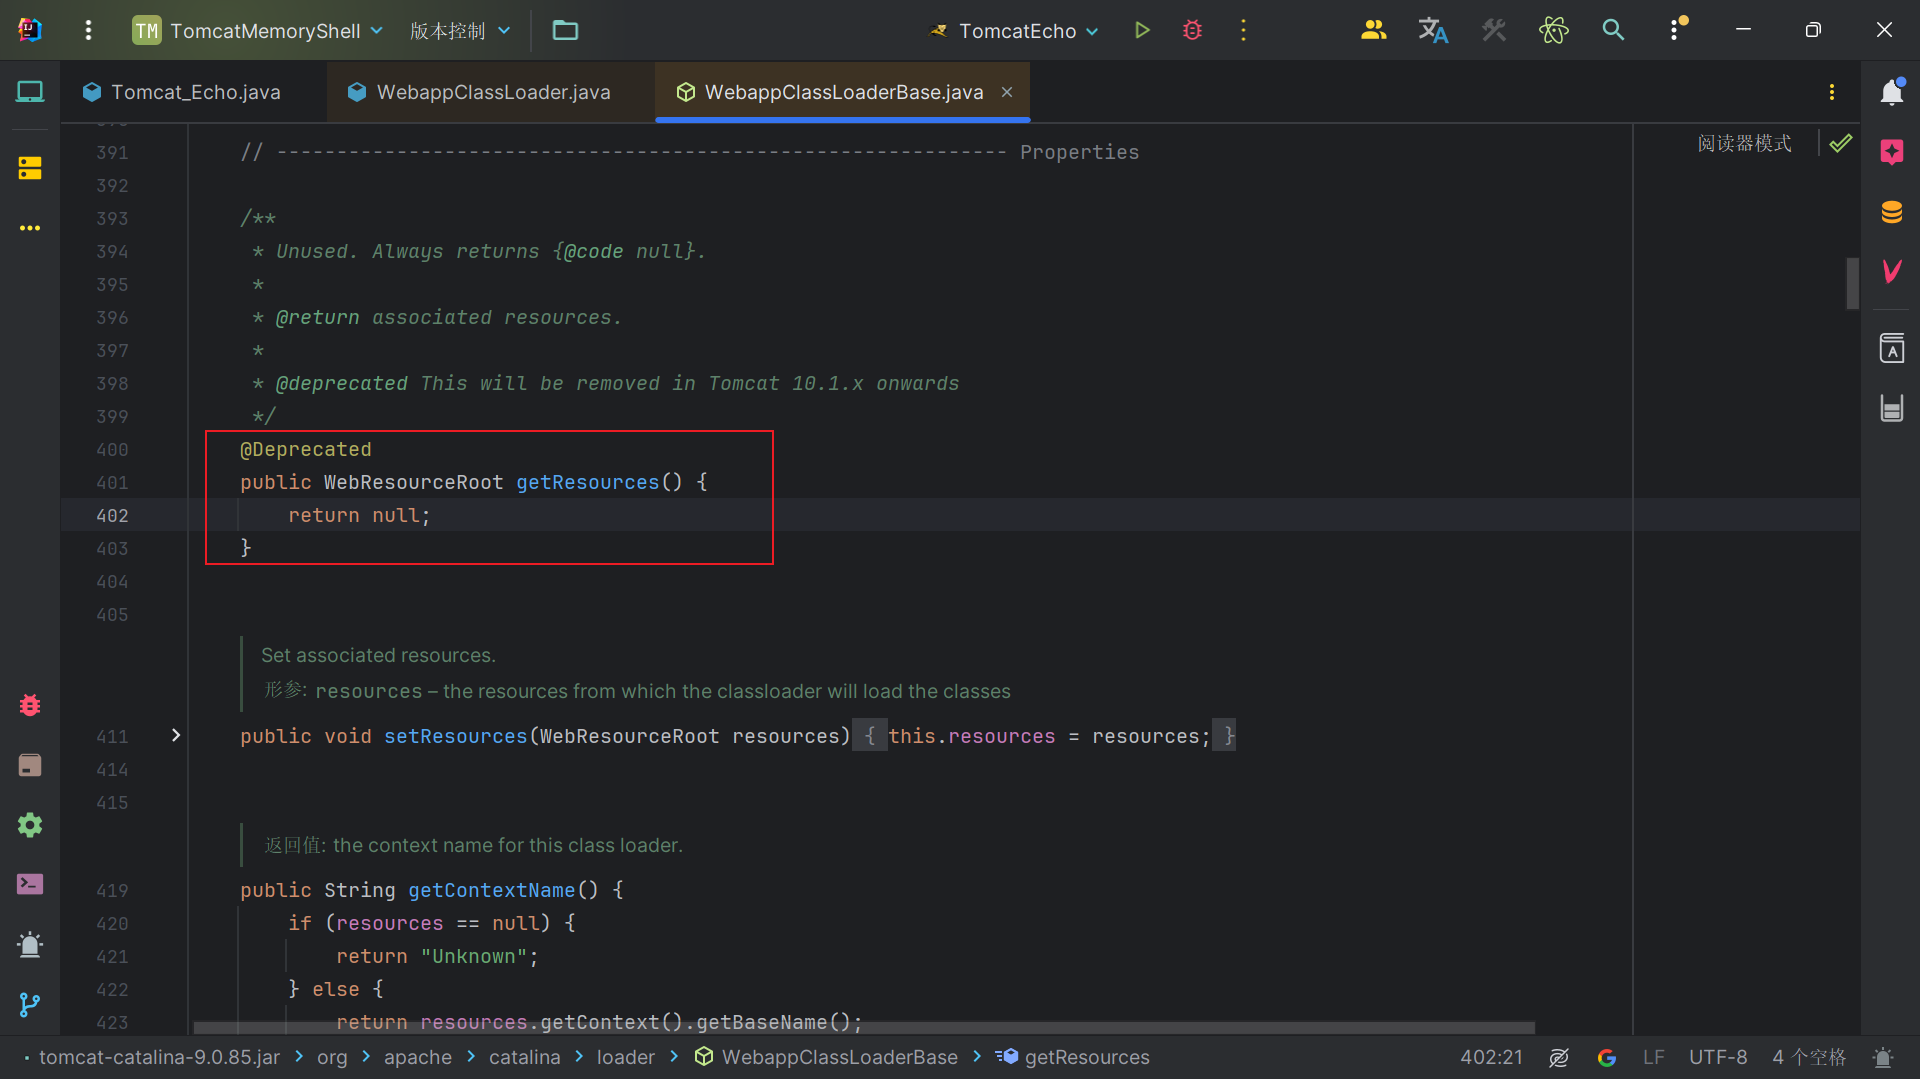The image size is (1920, 1079).
Task: Open the right sidebar save-disk tool window
Action: (x=1891, y=408)
